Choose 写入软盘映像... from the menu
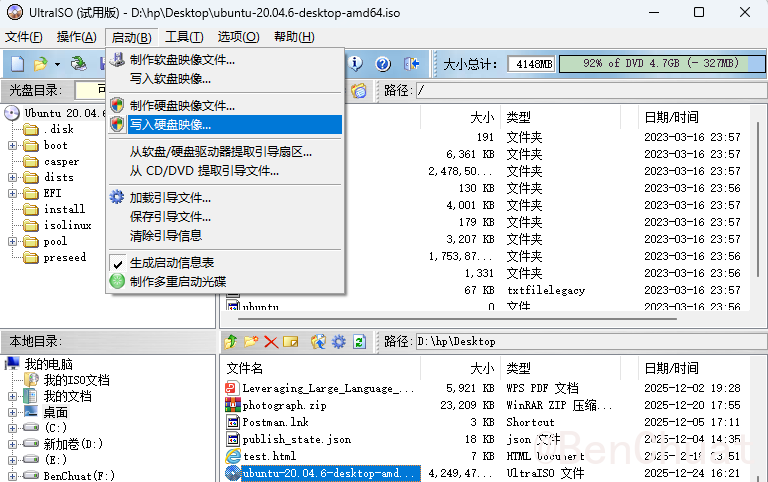This screenshot has height=482, width=768. pyautogui.click(x=225, y=78)
